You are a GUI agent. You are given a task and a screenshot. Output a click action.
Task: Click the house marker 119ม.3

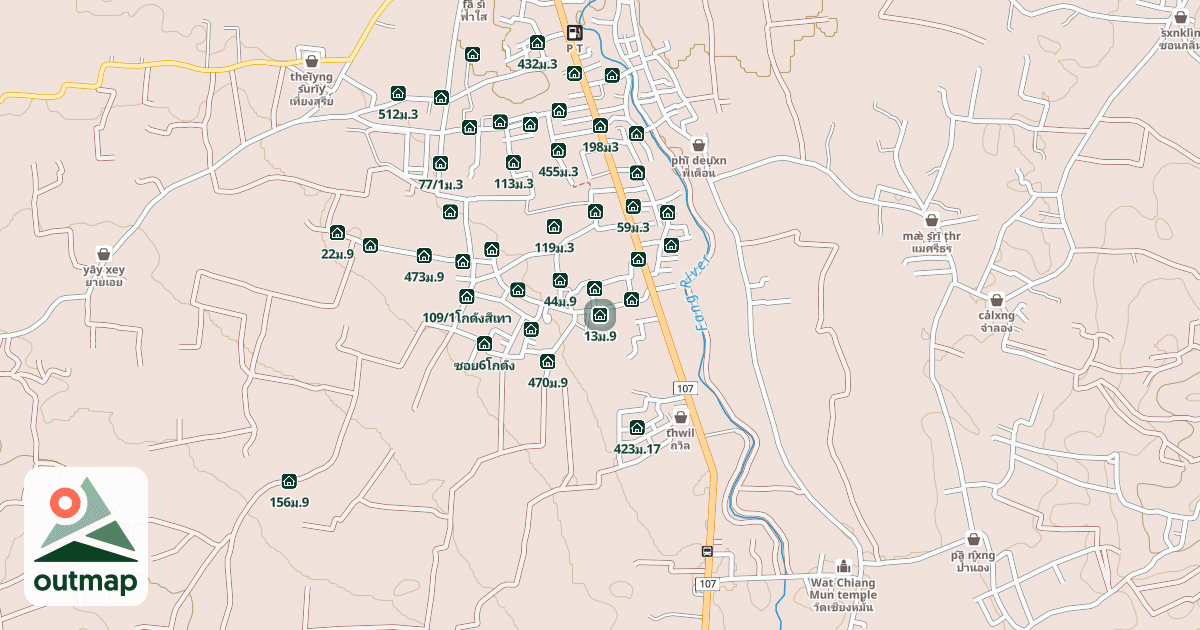click(x=554, y=226)
